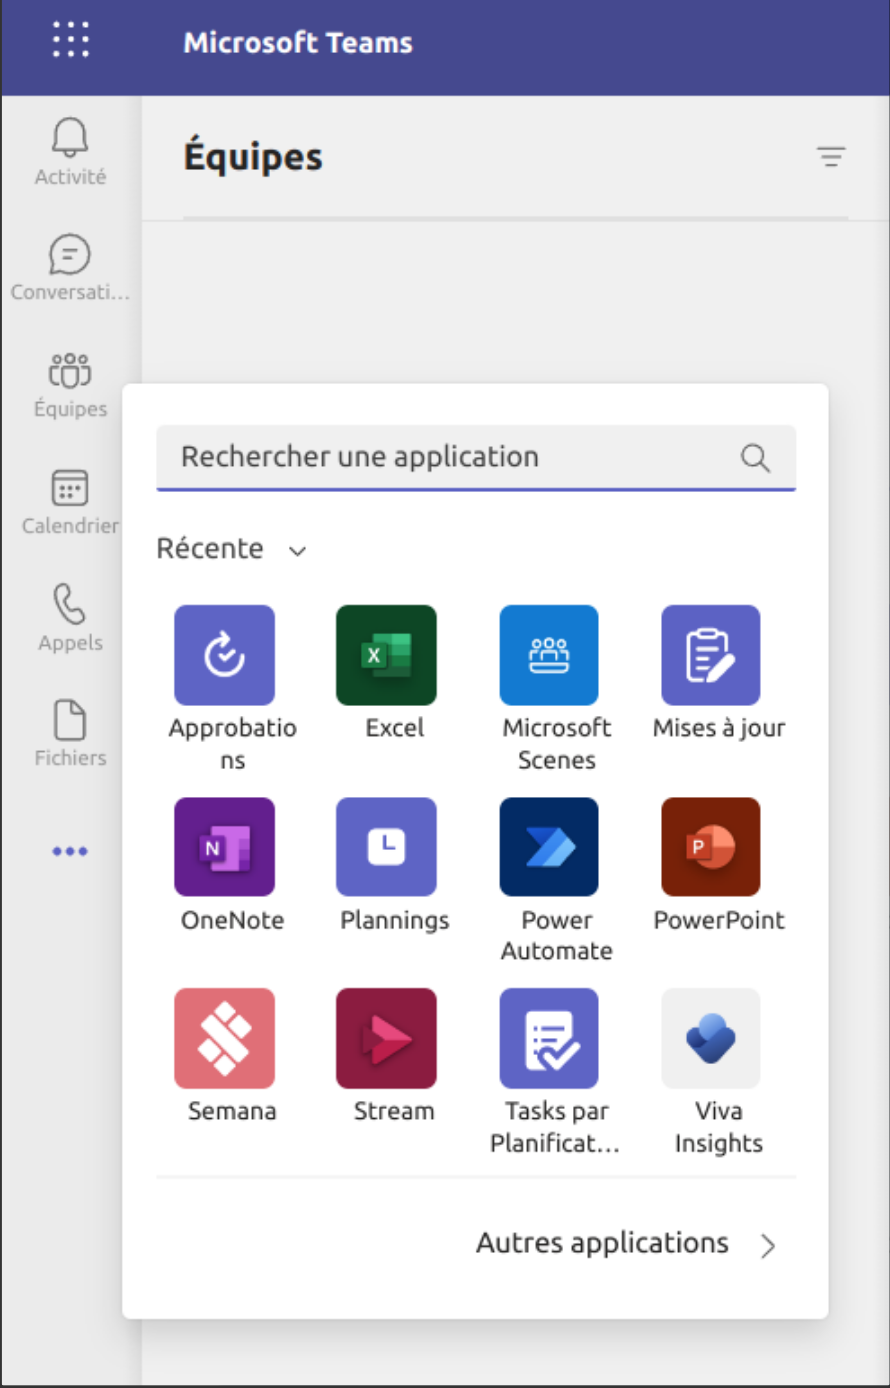Image resolution: width=890 pixels, height=1388 pixels.
Task: Open the Viva Insights app
Action: (x=711, y=1038)
